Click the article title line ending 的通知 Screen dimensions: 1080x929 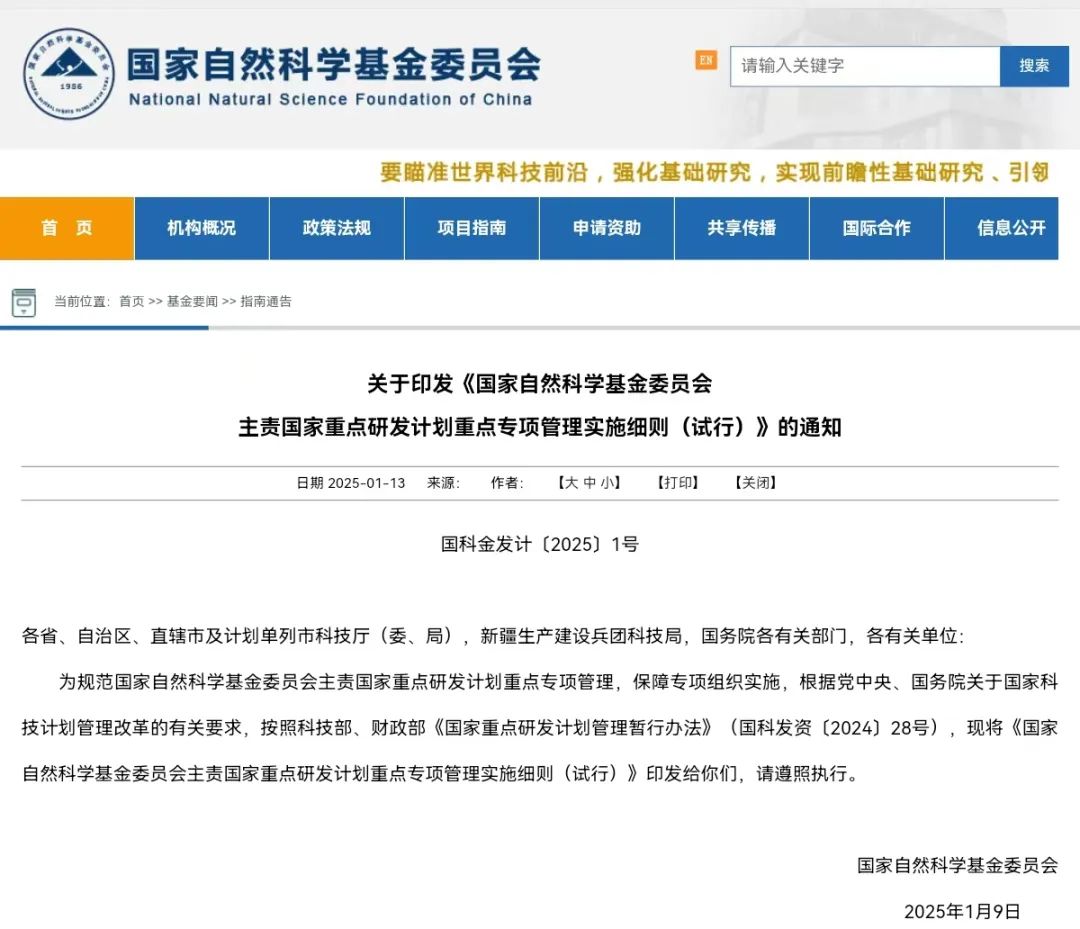point(540,427)
